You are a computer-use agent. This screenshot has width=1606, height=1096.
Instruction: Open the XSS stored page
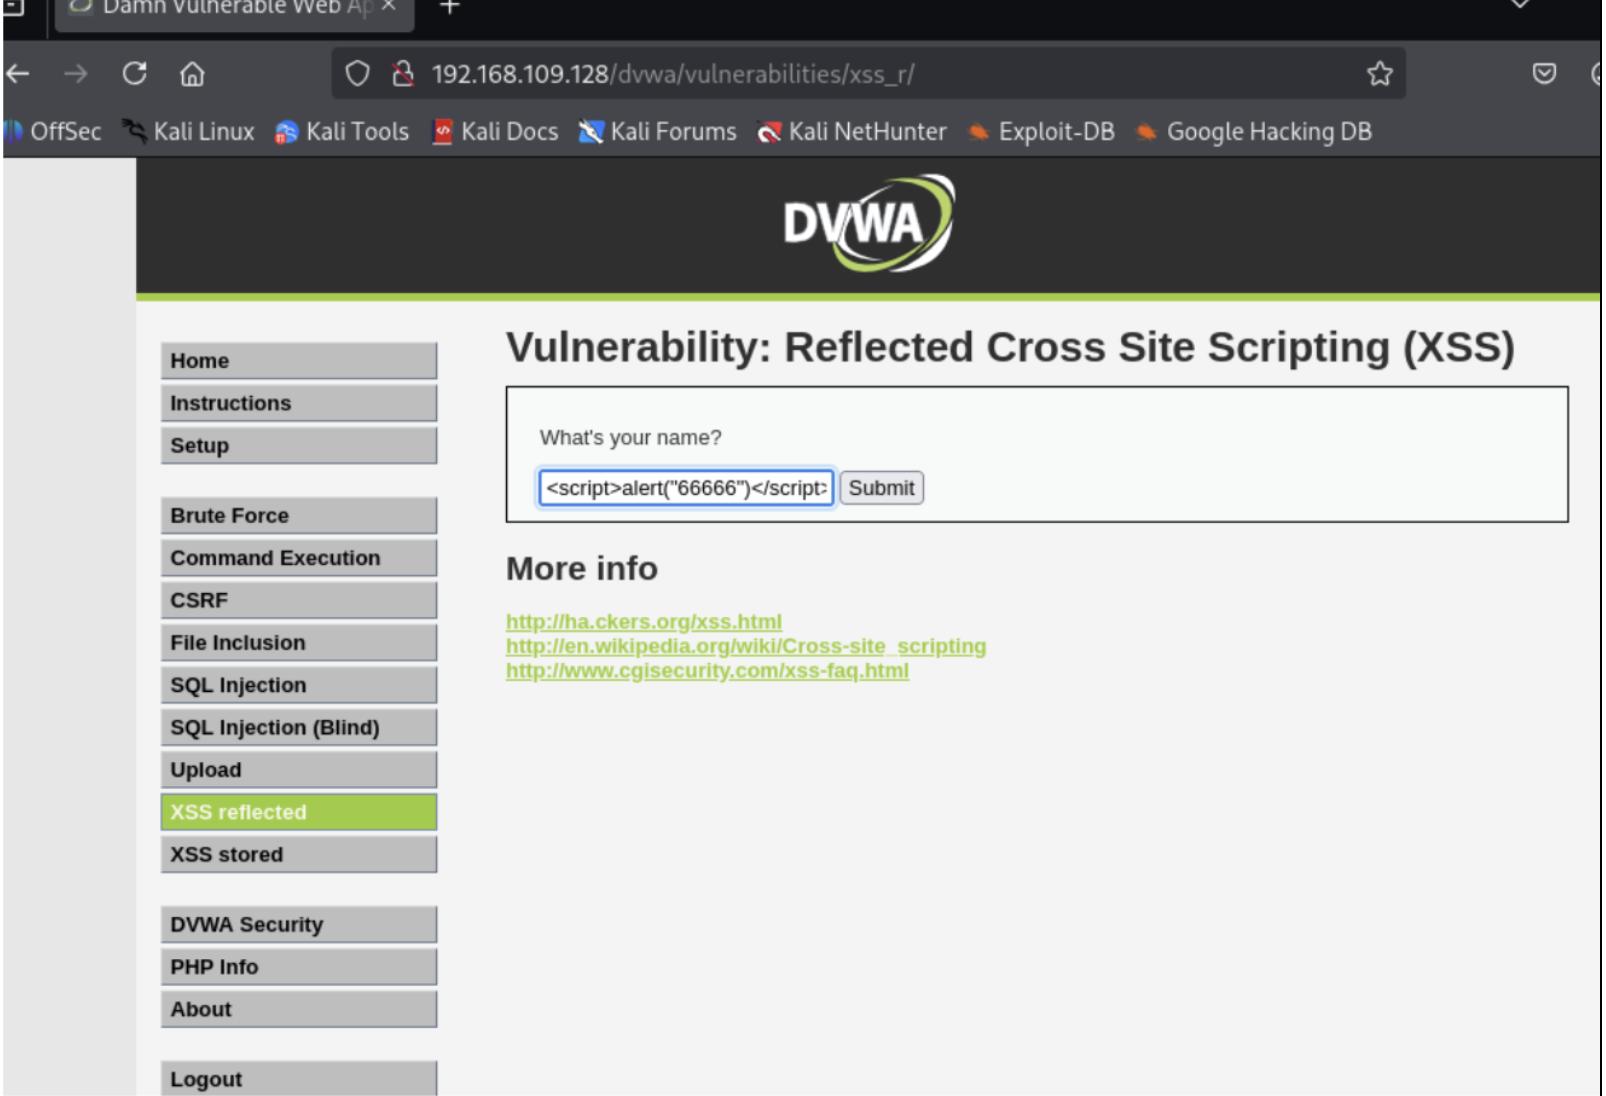[299, 855]
